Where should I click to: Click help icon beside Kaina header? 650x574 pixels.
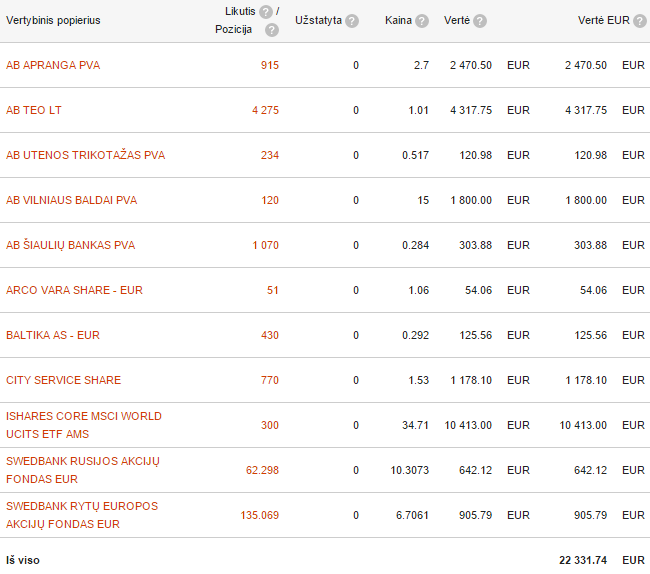(422, 21)
